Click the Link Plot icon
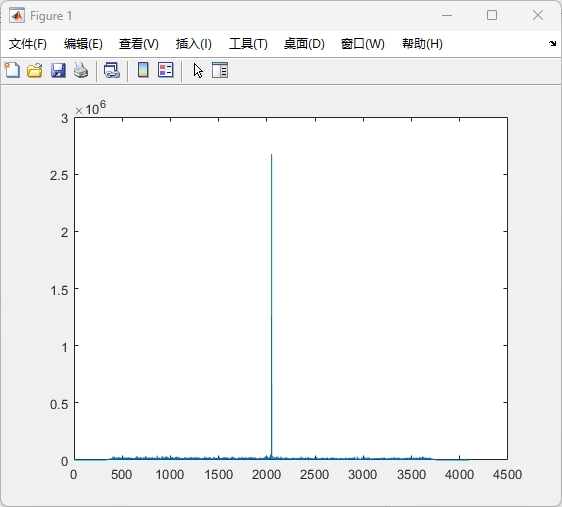Viewport: 562px width, 507px height. 112,70
